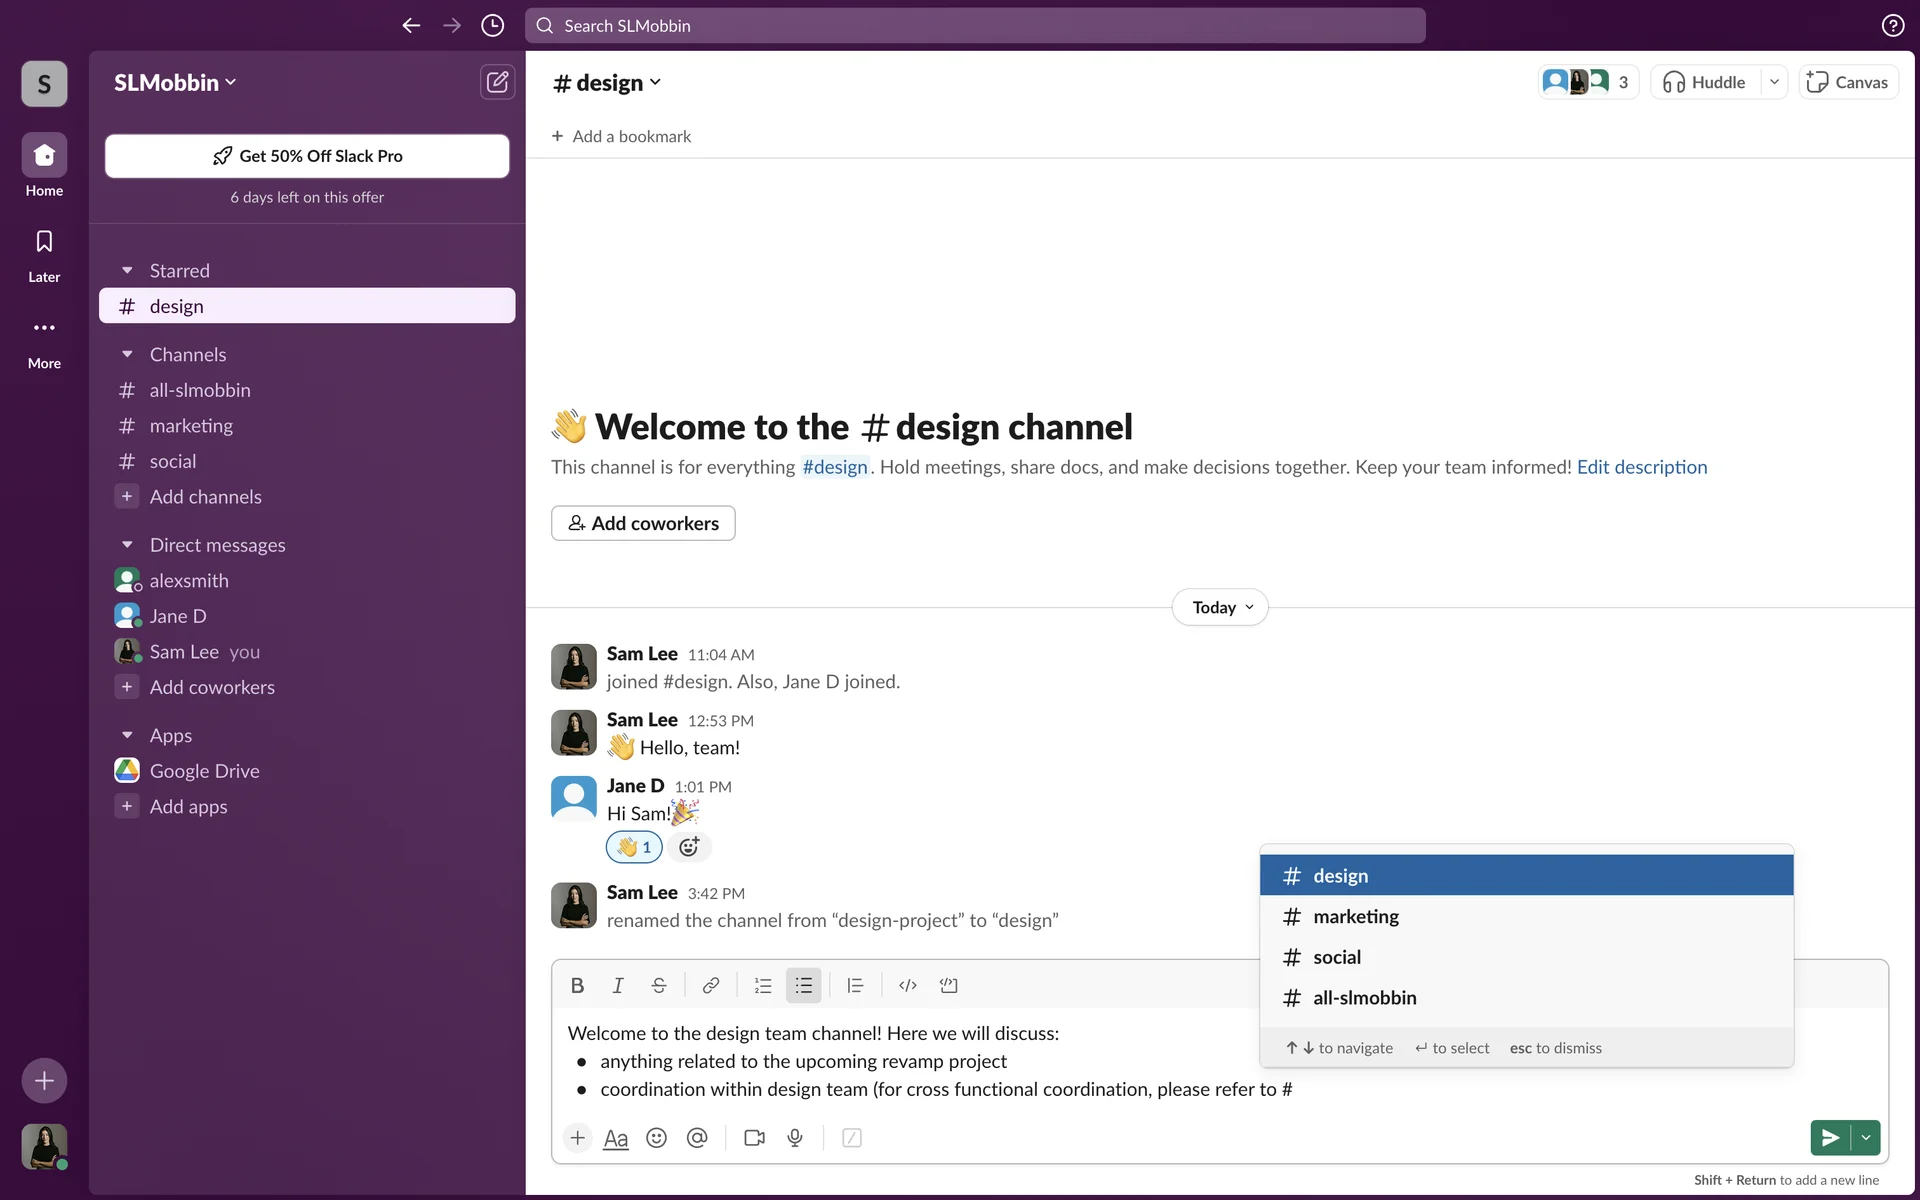Toggle the bulleted list formatting
1920x1200 pixels.
coord(803,985)
